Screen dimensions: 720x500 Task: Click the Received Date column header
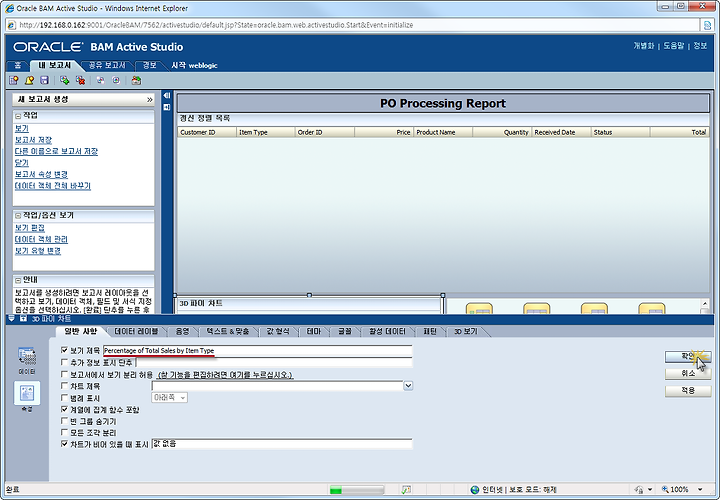561,132
